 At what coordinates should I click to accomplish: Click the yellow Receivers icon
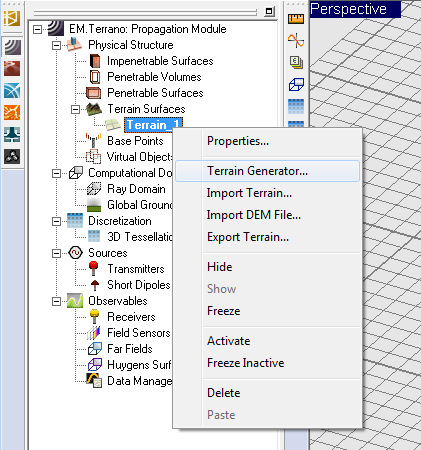[x=95, y=317]
